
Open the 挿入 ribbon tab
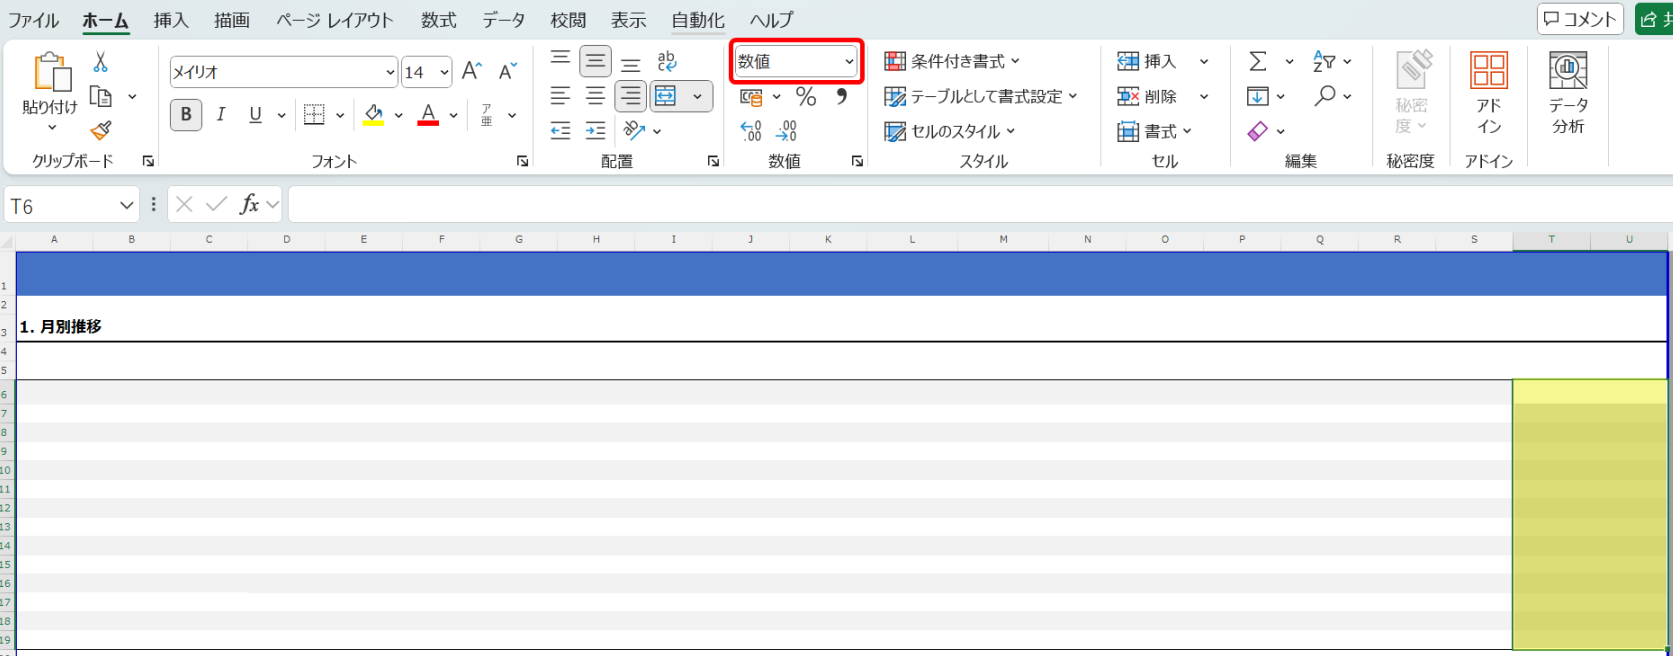click(x=171, y=20)
